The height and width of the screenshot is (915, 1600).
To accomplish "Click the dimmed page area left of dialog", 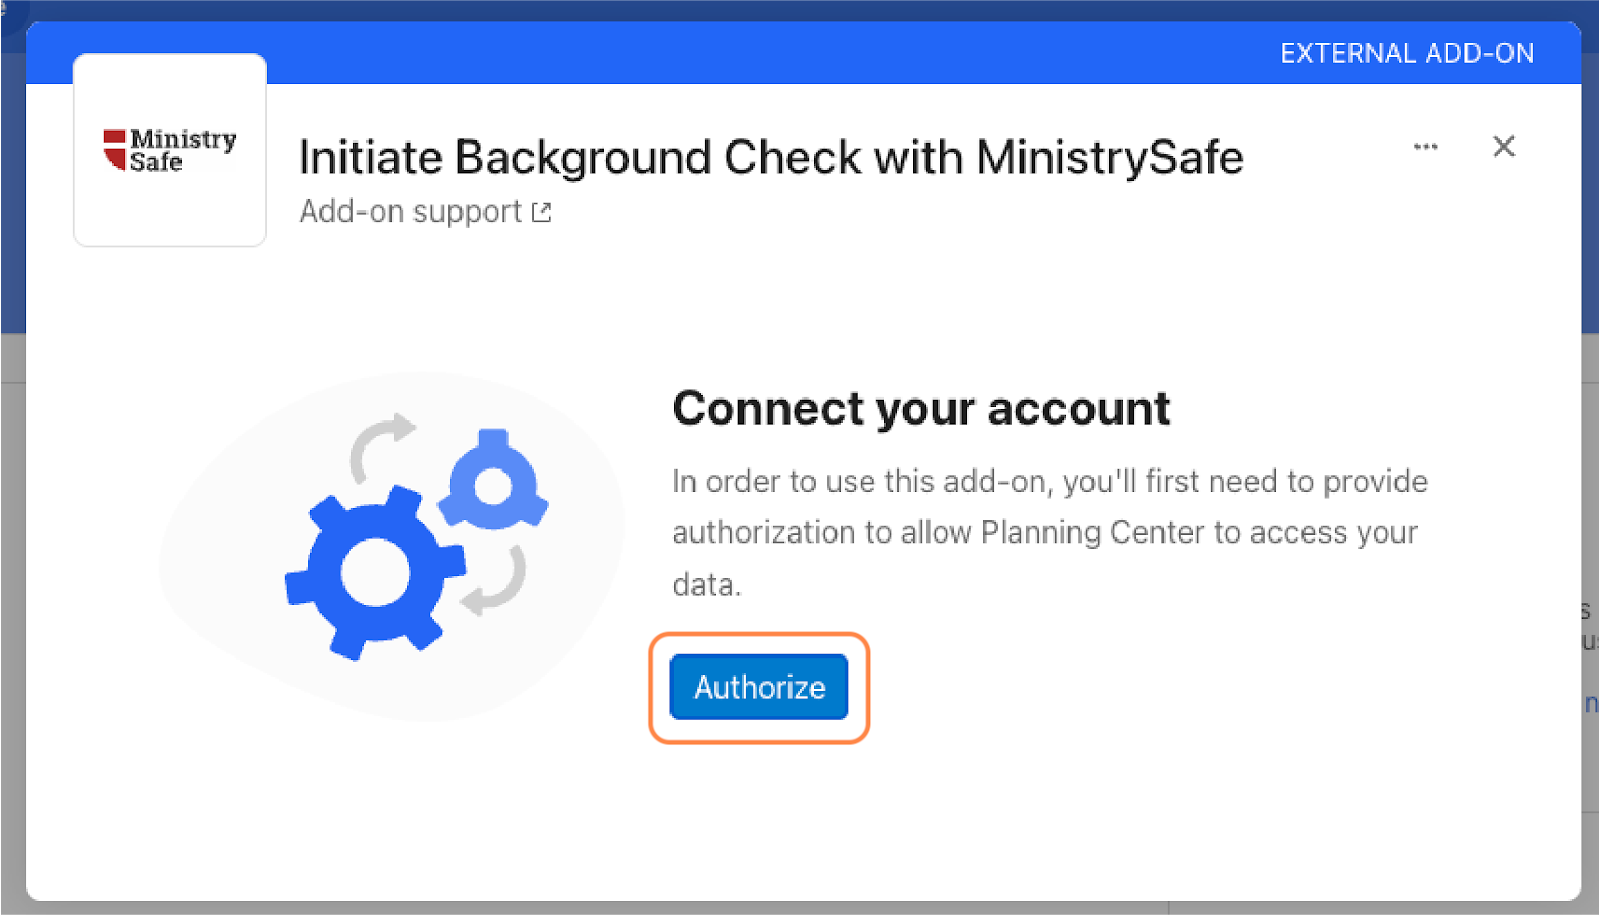I will click(12, 600).
